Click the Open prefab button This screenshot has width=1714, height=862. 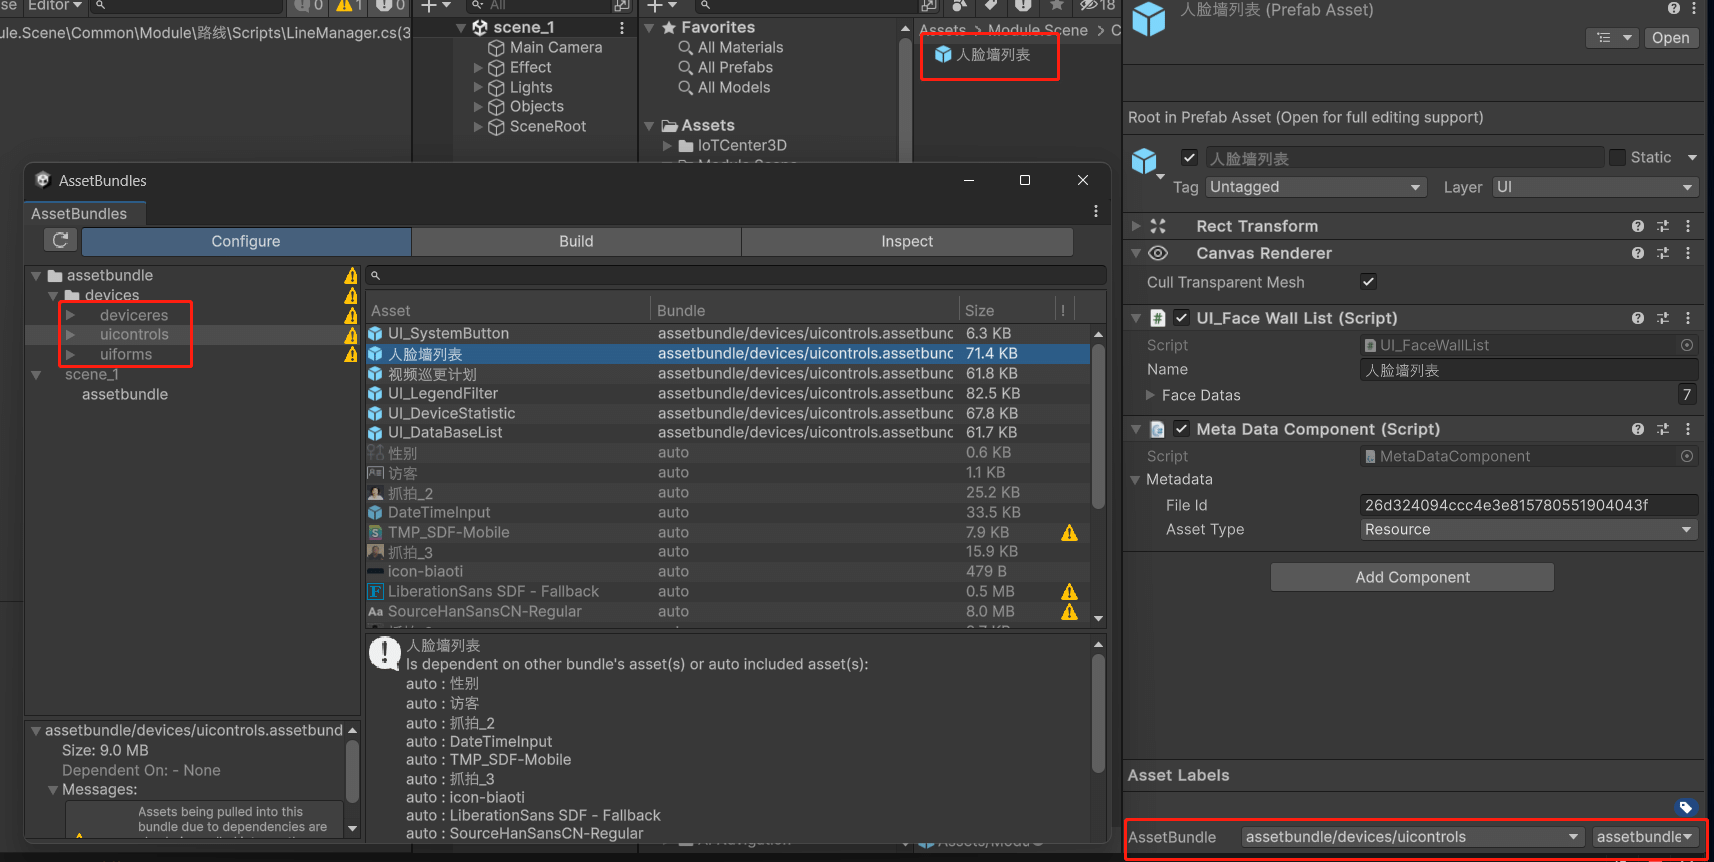1670,38
